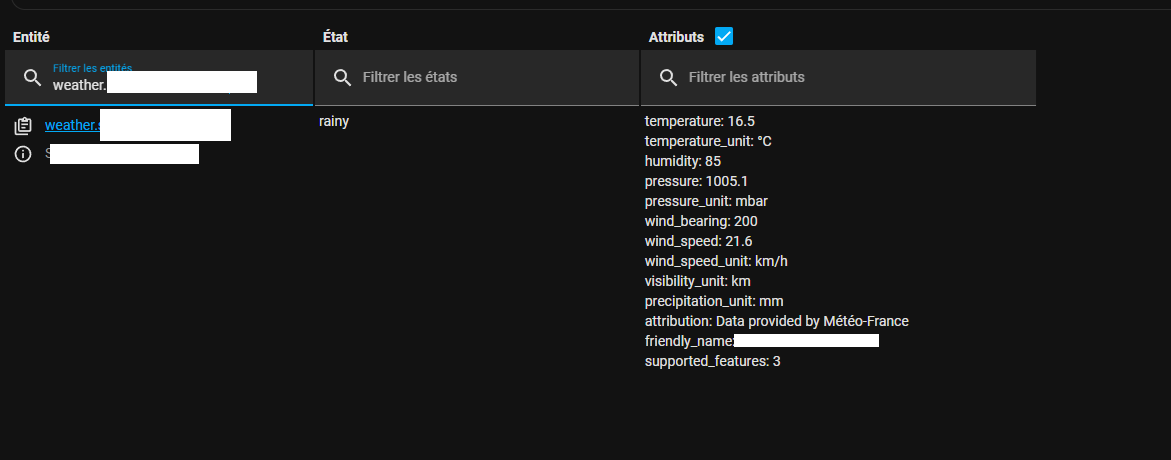Copy the entity ID with the clipboard icon
The height and width of the screenshot is (460, 1171).
click(x=23, y=126)
